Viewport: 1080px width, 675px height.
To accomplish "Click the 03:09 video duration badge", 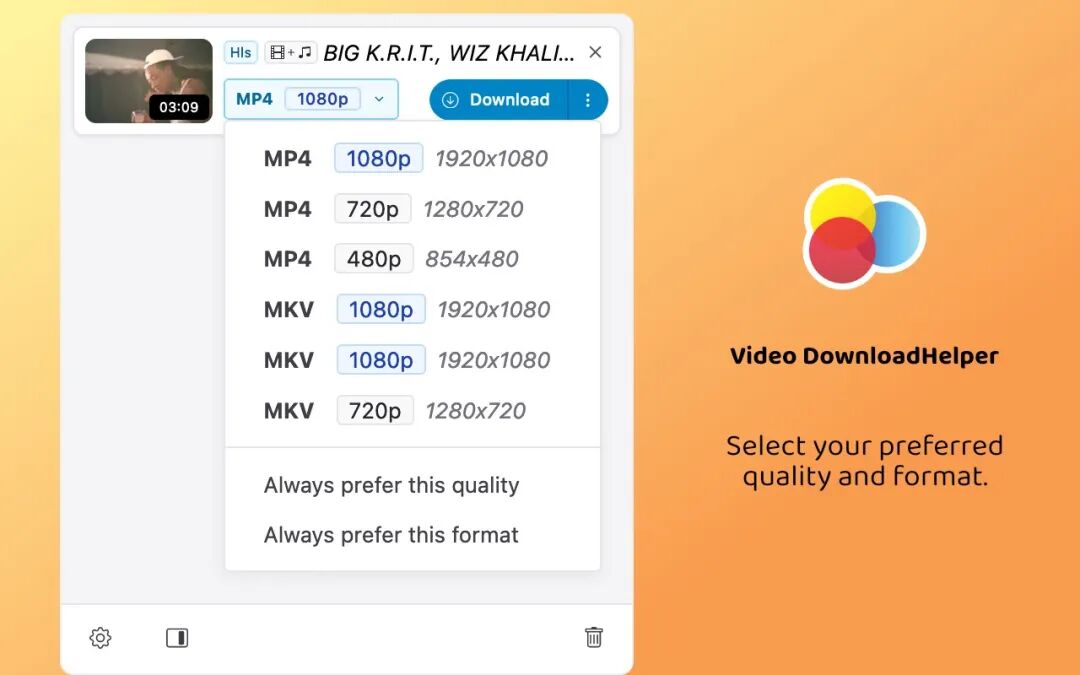I will coord(179,106).
